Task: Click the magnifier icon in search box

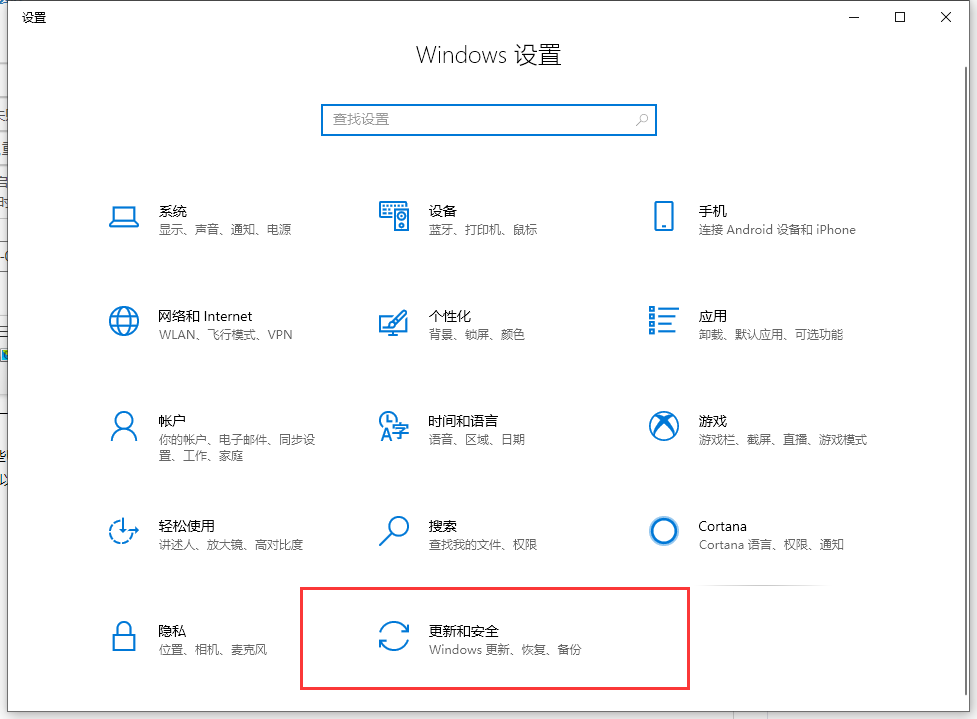Action: 642,120
